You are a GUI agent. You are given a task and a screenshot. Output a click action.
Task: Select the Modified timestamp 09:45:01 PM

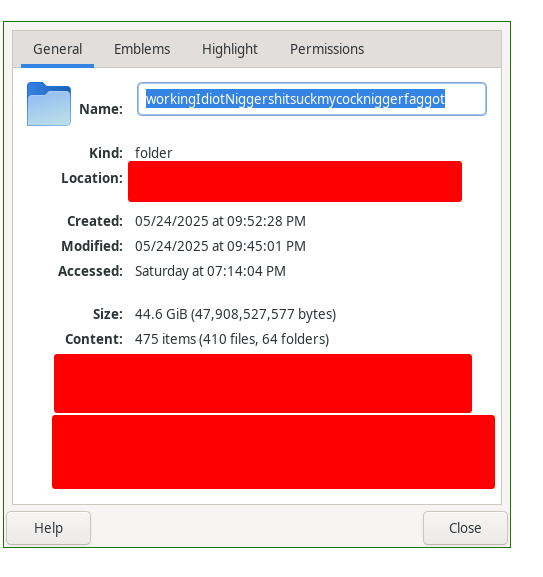click(x=266, y=246)
